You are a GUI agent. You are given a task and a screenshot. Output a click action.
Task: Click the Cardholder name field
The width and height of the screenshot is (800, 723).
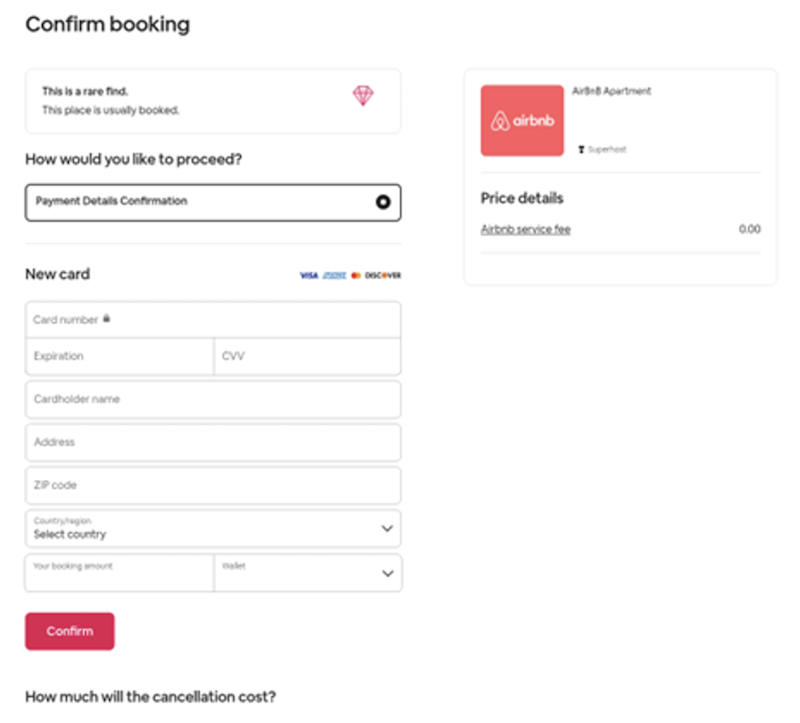213,399
